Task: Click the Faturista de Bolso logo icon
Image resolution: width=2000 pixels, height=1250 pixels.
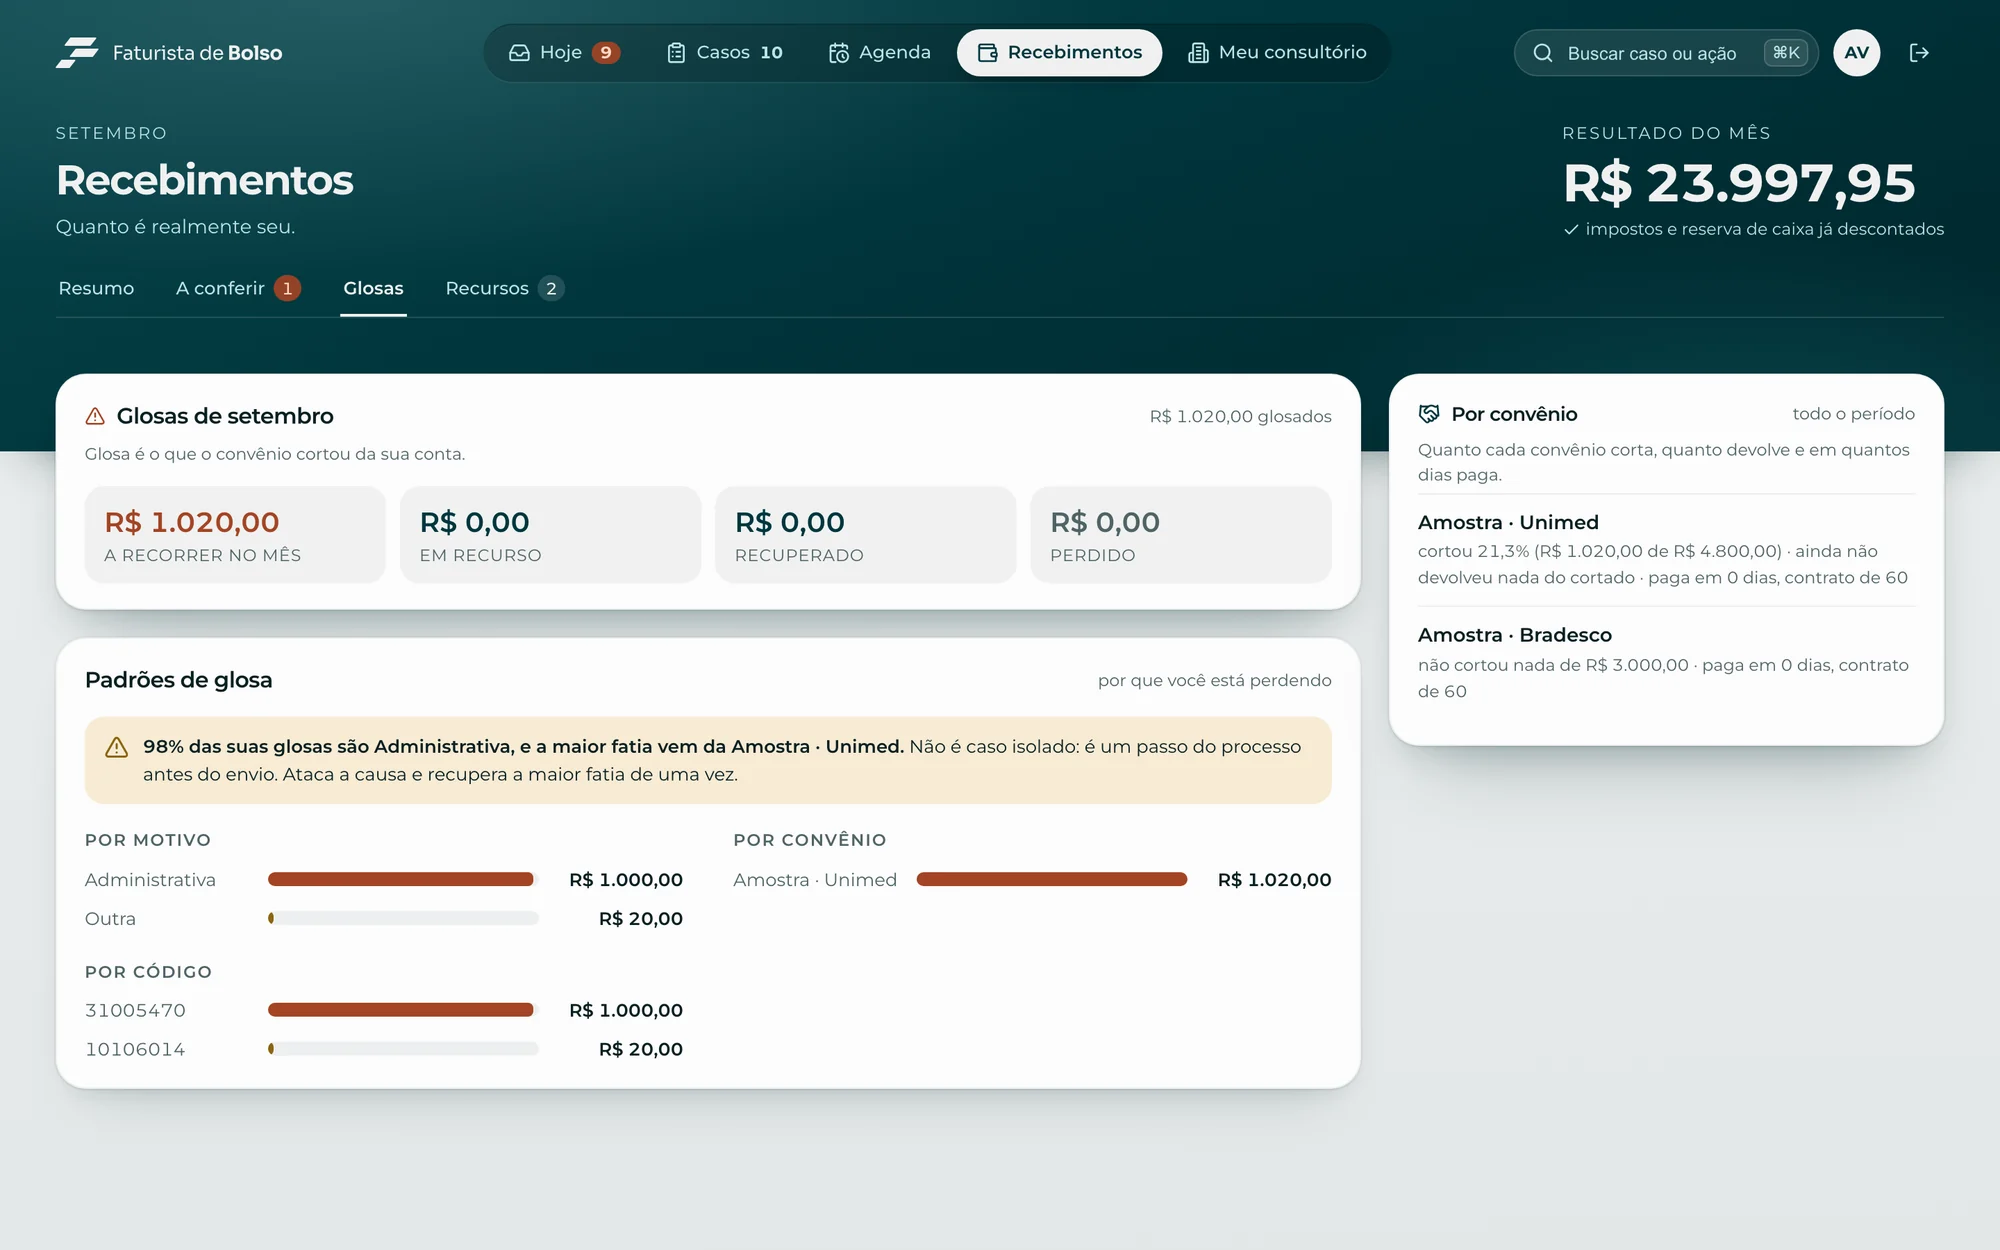Action: pos(77,52)
